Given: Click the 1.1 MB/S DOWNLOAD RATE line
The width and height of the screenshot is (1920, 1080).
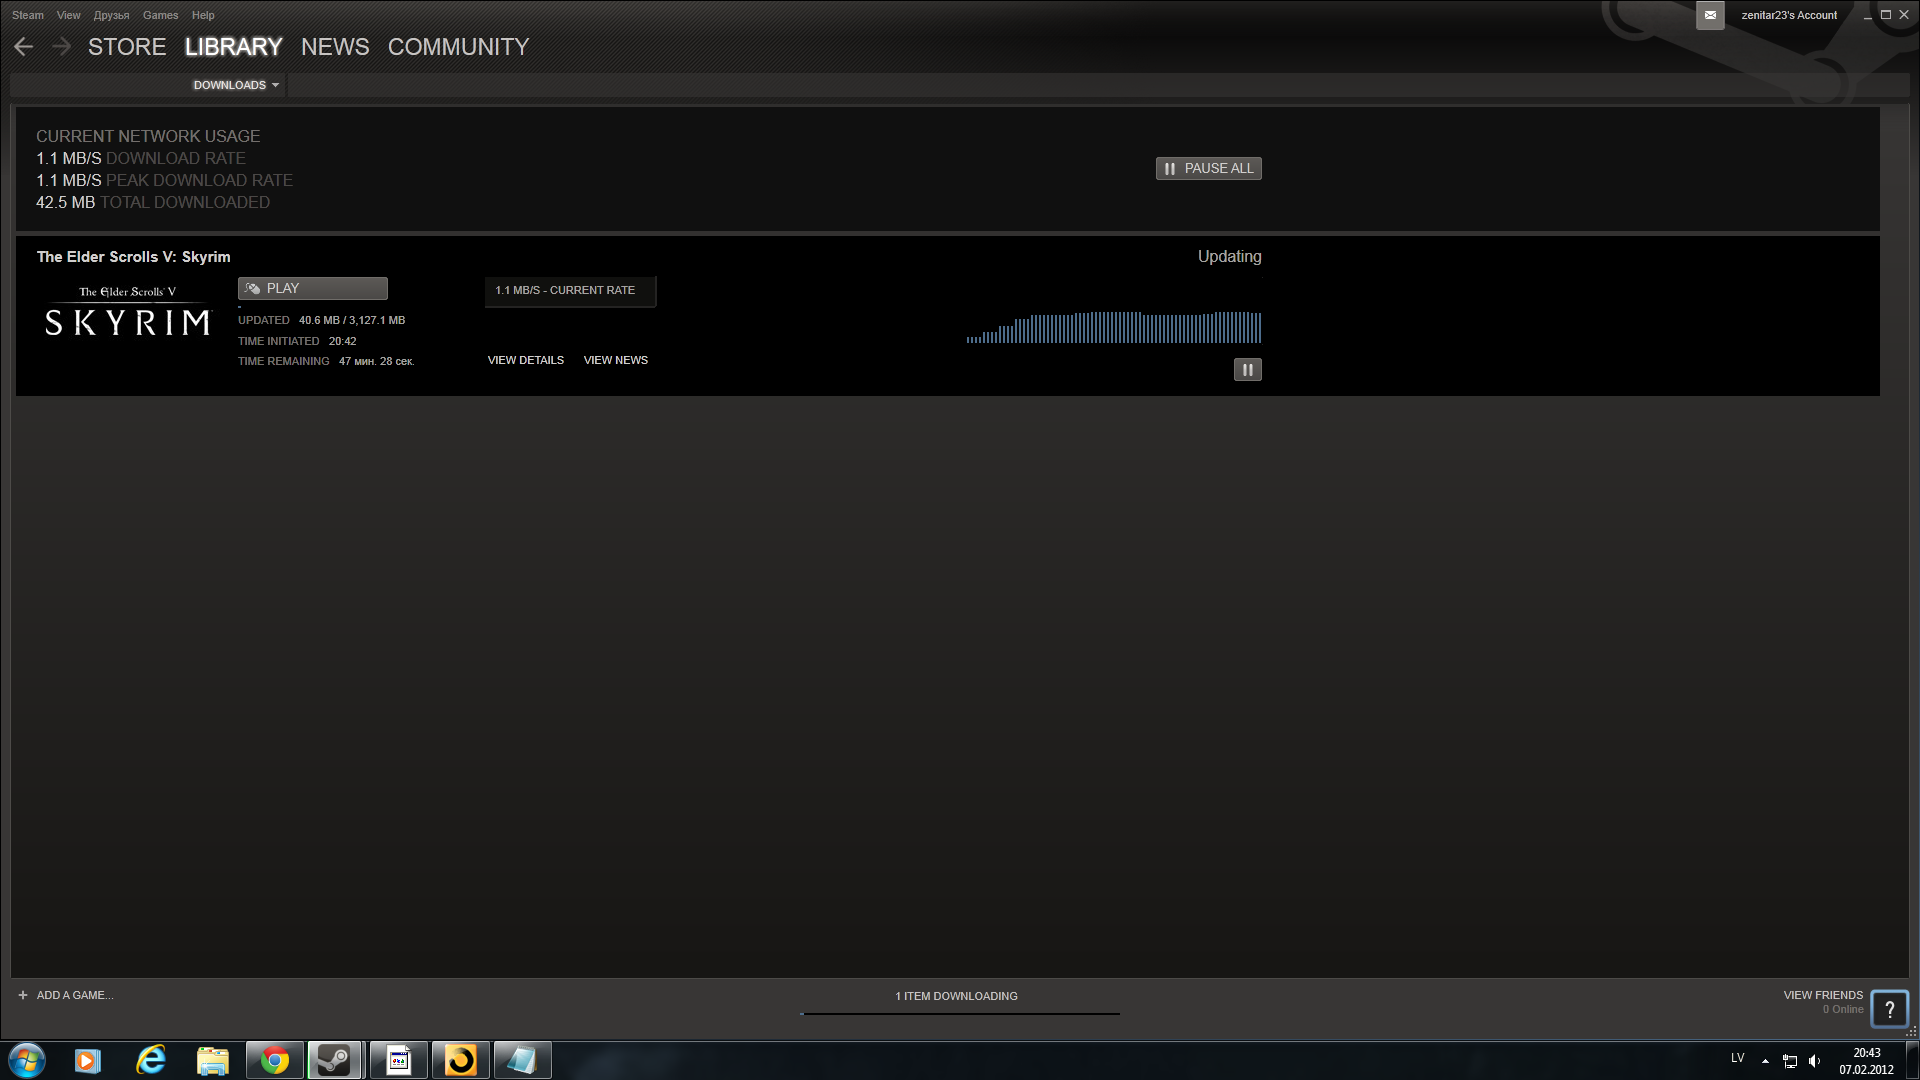Looking at the screenshot, I should pos(141,159).
